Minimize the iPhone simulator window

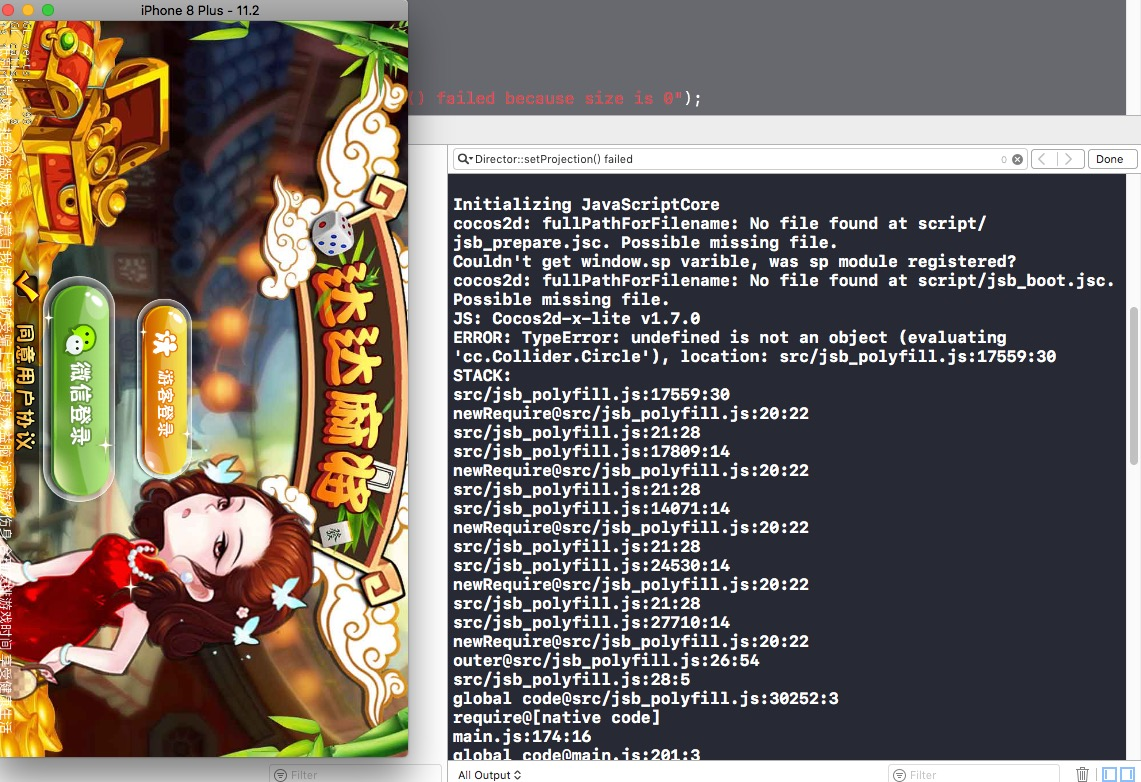pos(28,10)
